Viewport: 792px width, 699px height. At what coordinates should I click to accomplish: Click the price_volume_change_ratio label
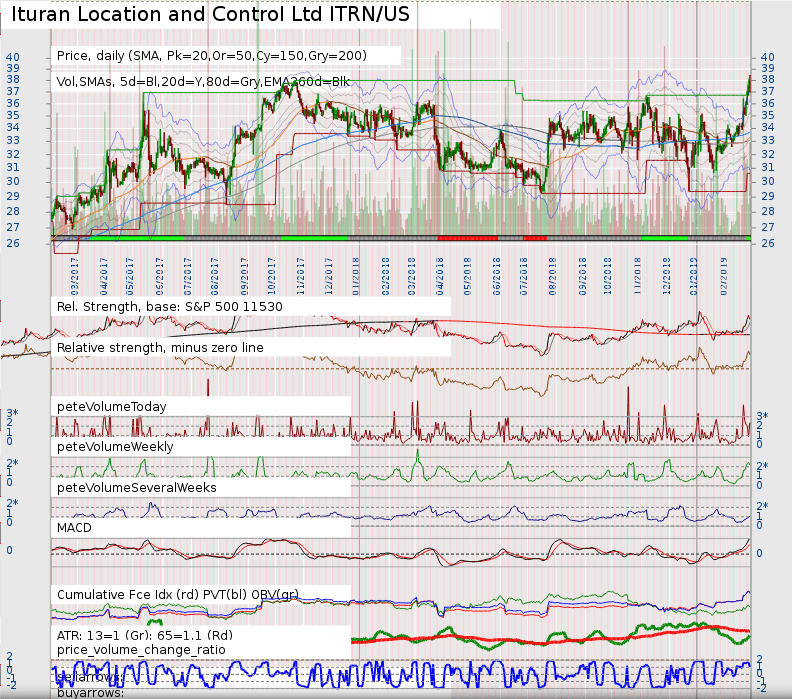pos(141,650)
